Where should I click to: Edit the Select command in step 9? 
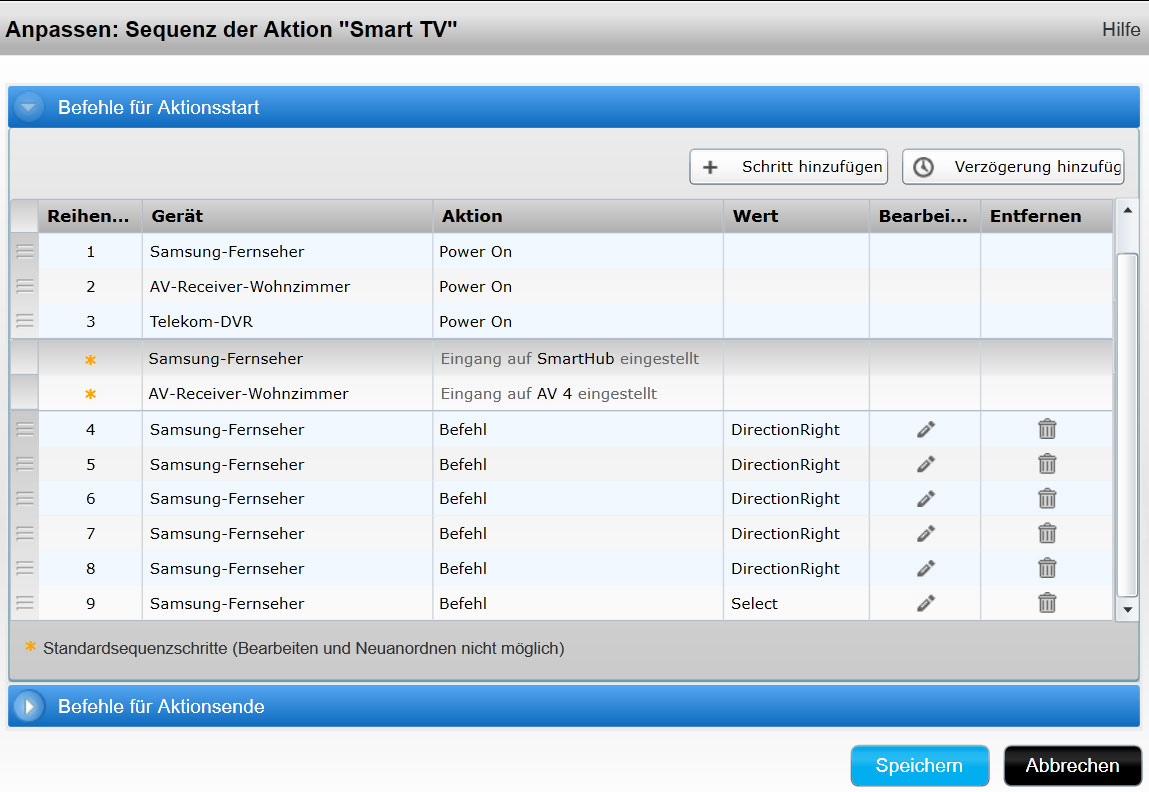(926, 603)
